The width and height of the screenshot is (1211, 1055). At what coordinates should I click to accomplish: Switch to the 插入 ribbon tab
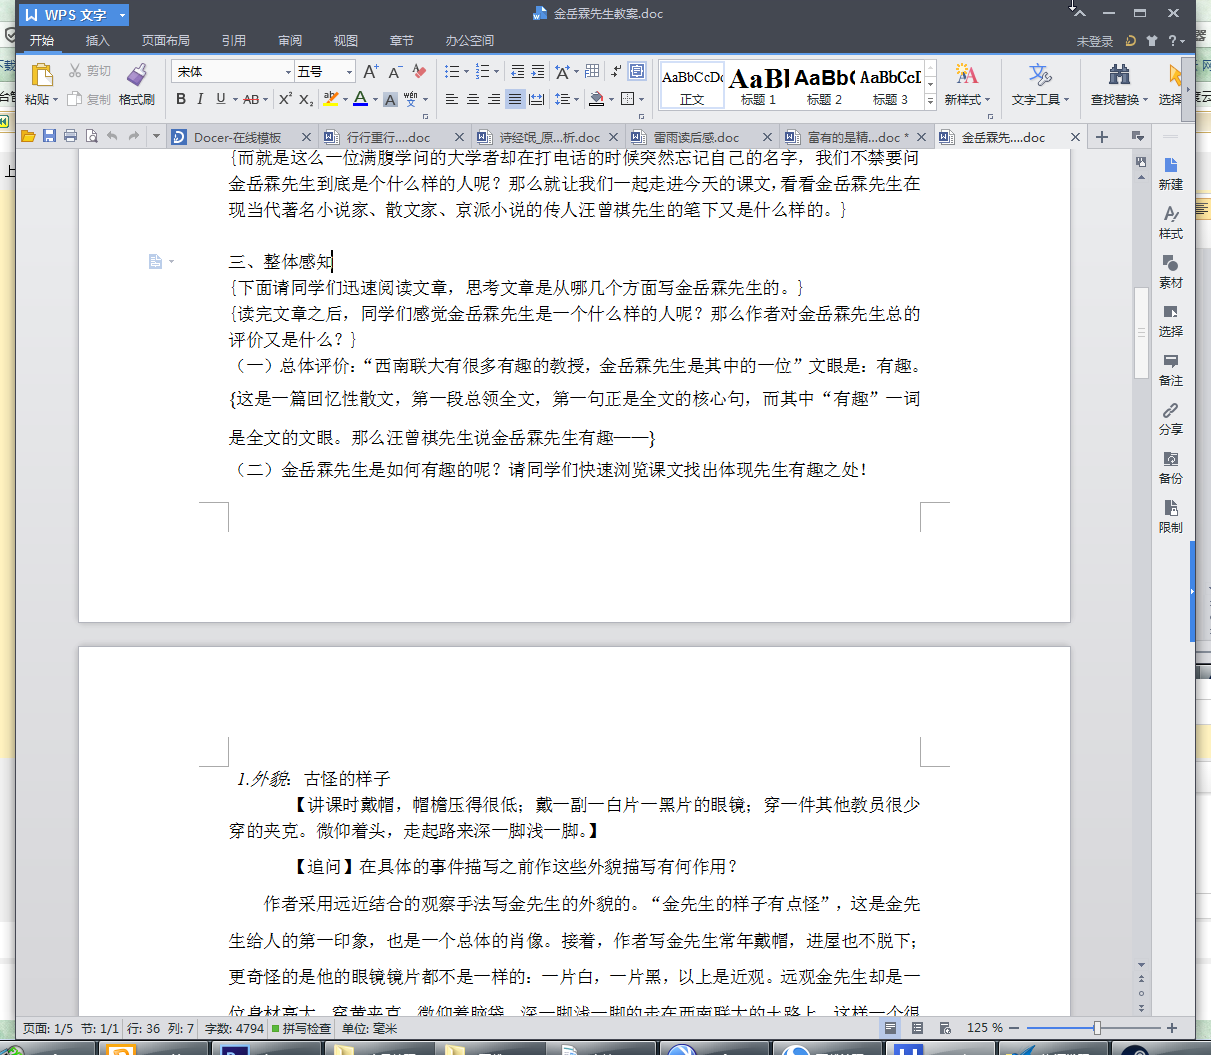coord(97,41)
